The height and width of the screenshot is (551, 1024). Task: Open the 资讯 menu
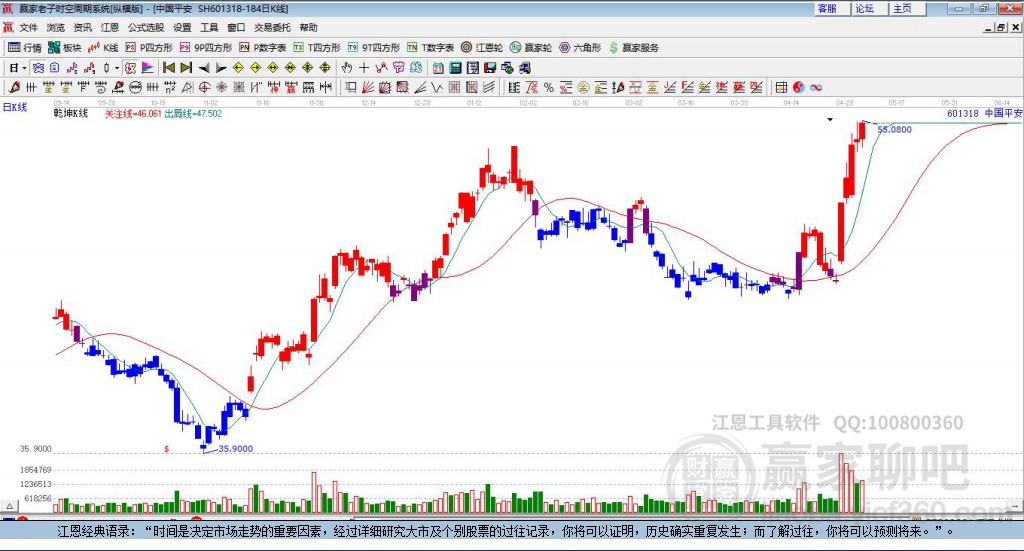click(x=82, y=27)
